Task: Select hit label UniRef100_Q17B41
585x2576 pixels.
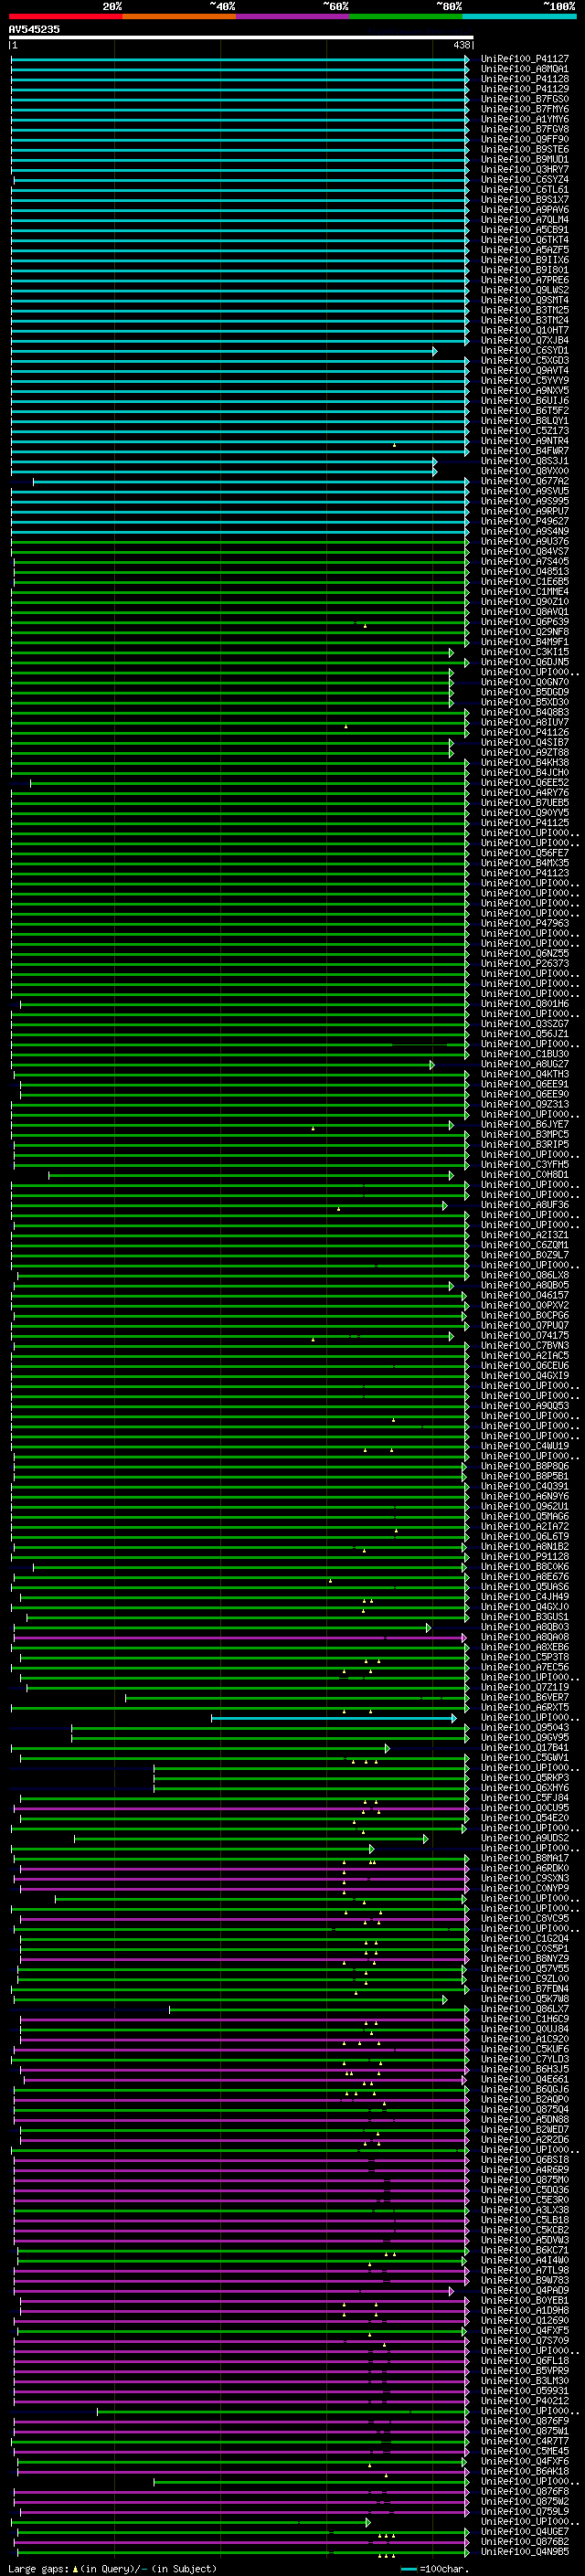Action: 525,1748
